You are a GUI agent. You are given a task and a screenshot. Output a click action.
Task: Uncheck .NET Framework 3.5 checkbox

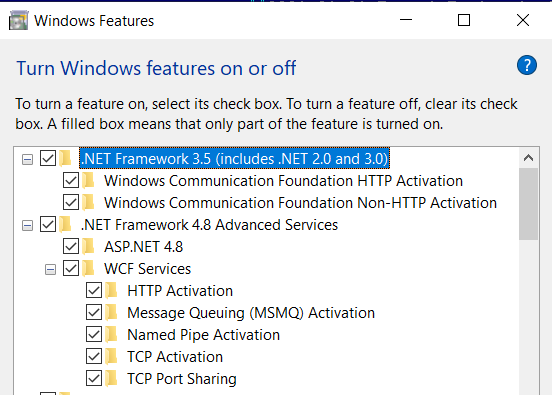[x=48, y=158]
